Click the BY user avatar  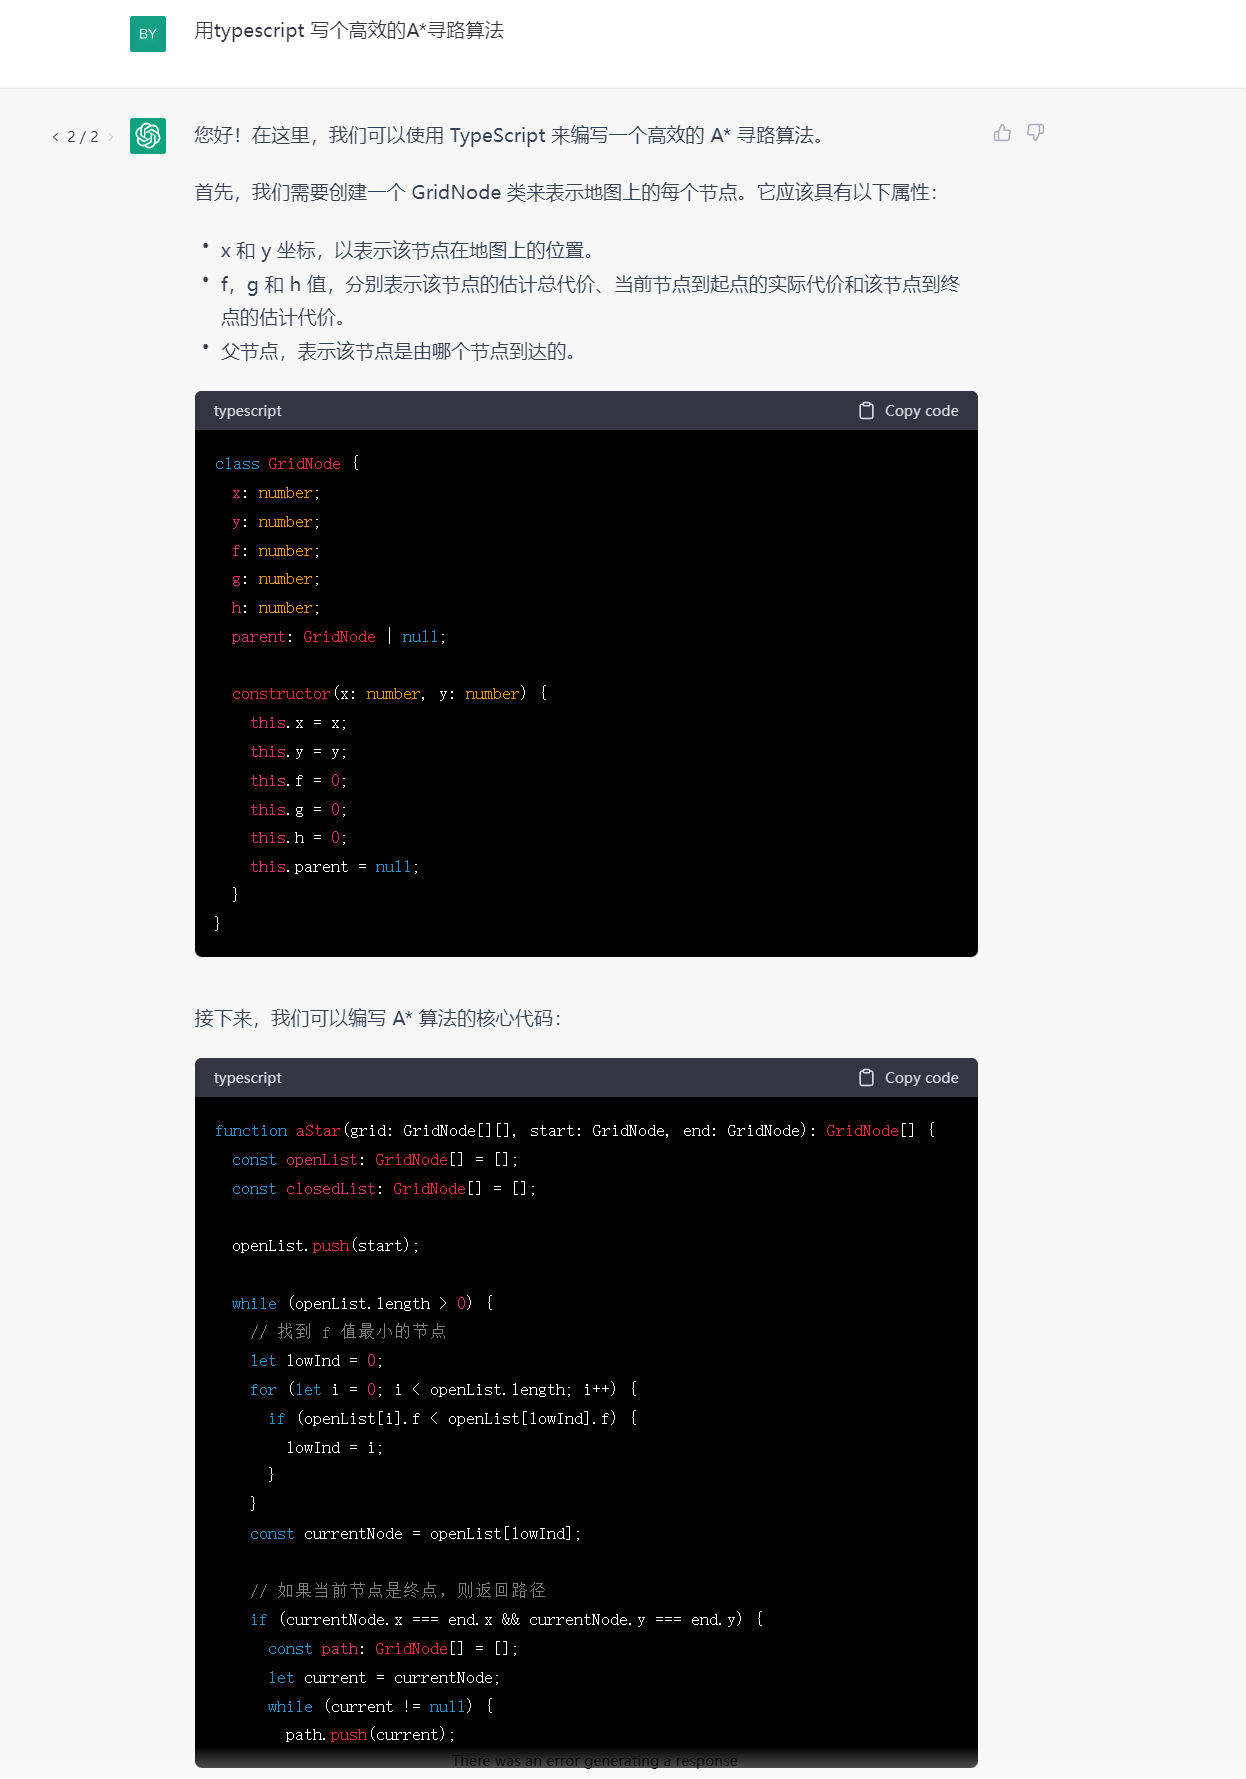click(148, 34)
